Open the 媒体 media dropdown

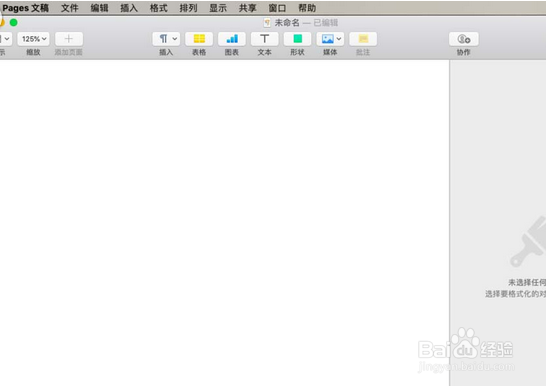coord(330,39)
